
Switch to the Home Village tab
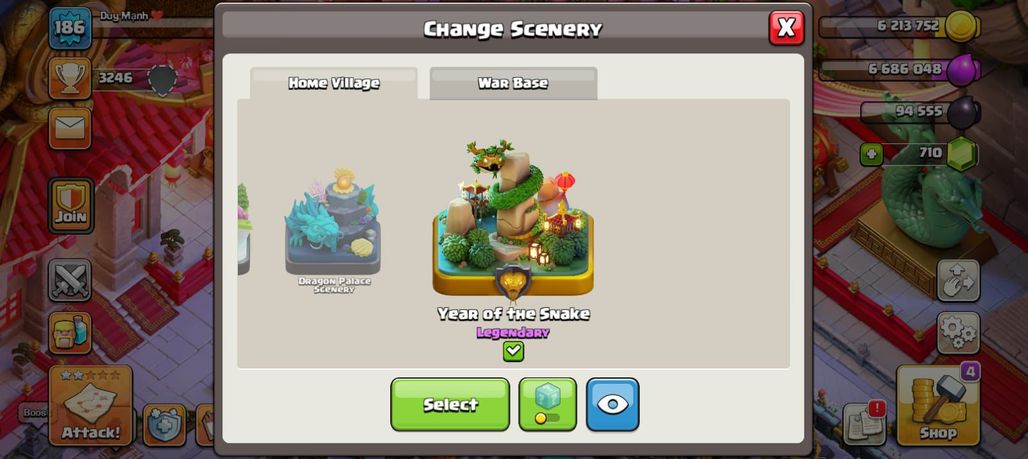[334, 83]
